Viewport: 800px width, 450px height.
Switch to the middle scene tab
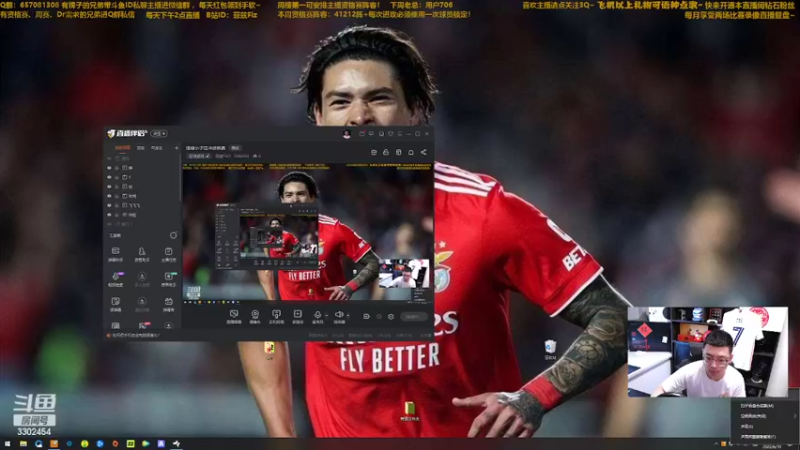click(x=140, y=148)
